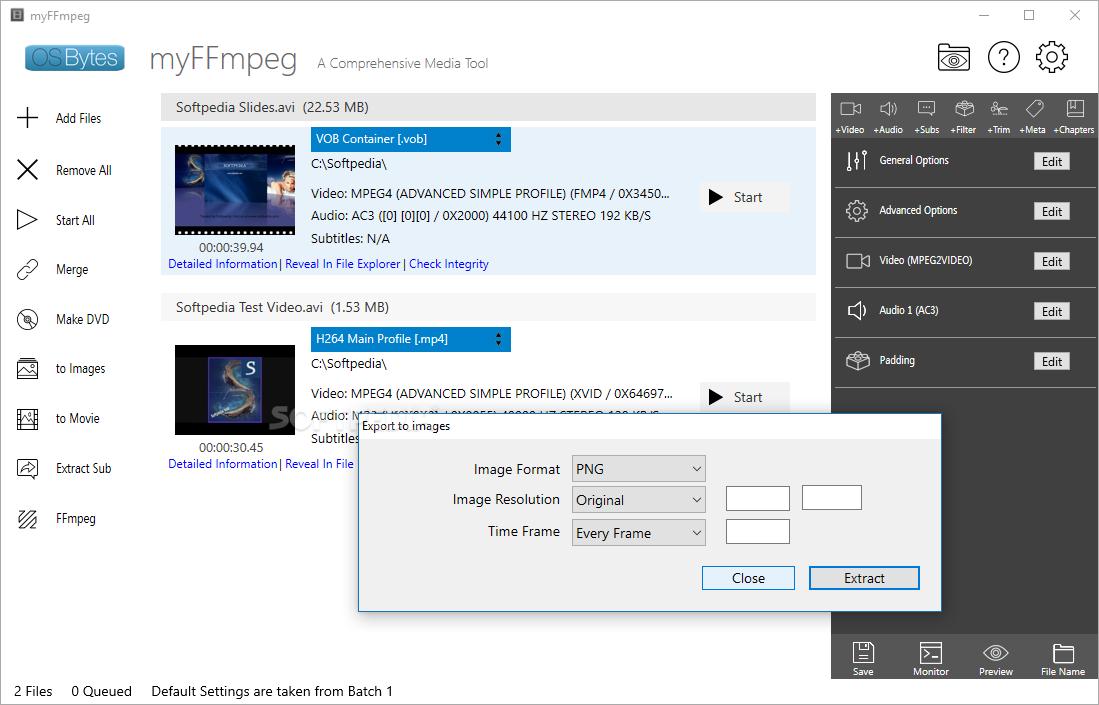Start converting Softpedia Slides.avi

[744, 197]
